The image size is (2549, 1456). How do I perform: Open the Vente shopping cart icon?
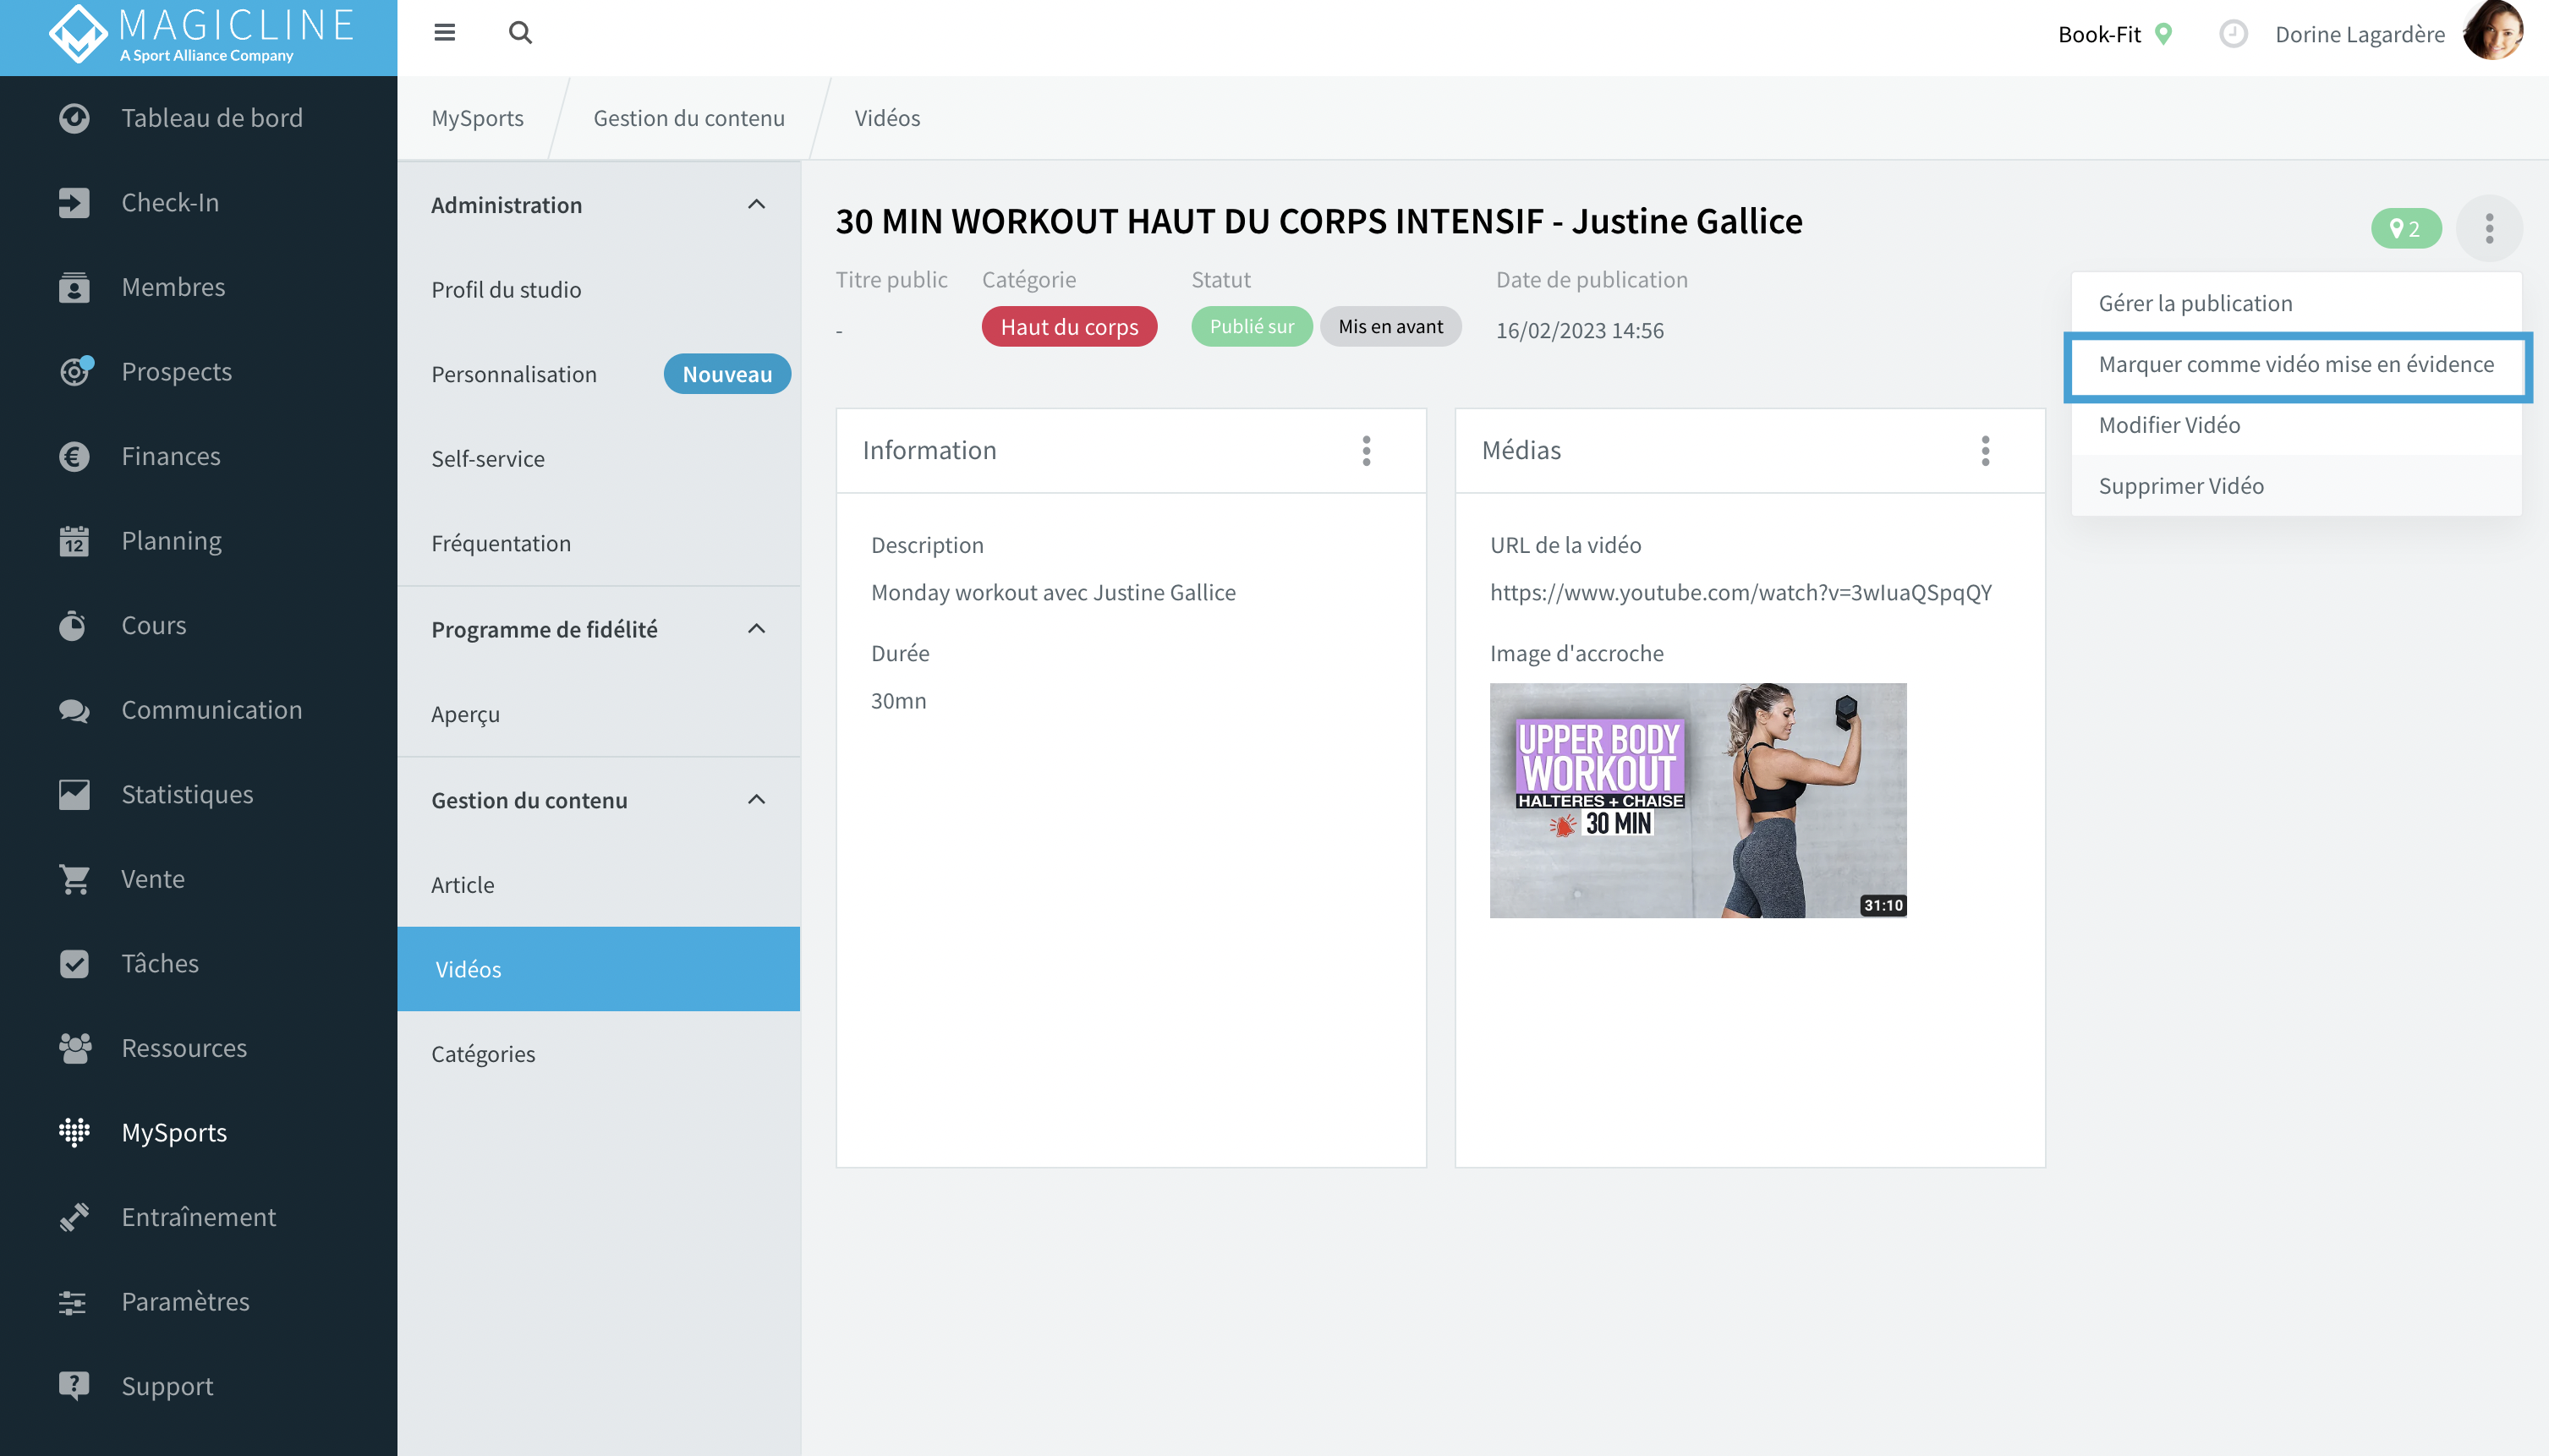pyautogui.click(x=74, y=879)
